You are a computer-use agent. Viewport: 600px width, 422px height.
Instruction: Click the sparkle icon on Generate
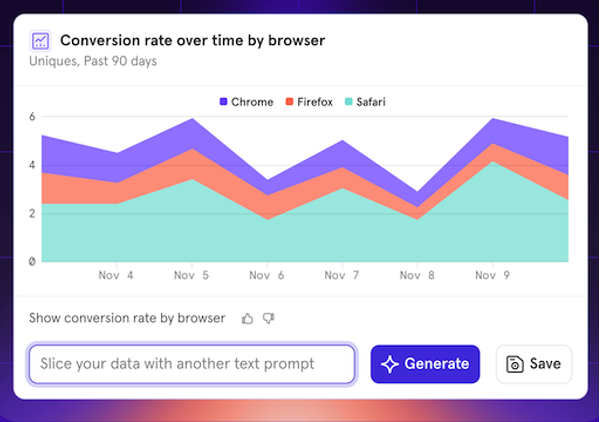pos(390,364)
